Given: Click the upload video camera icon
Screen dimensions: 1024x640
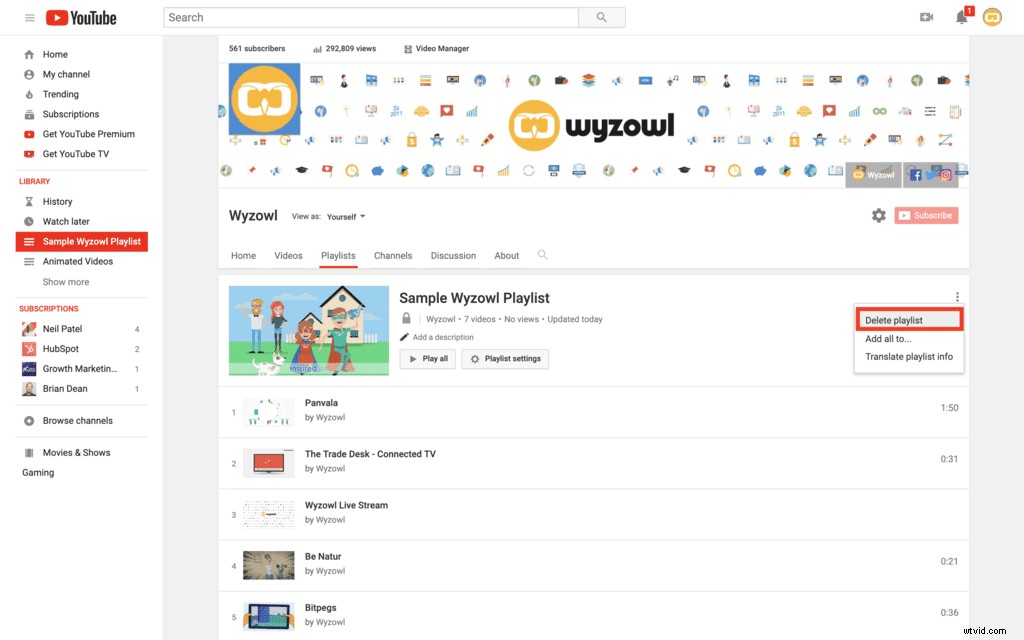Looking at the screenshot, I should click(926, 17).
